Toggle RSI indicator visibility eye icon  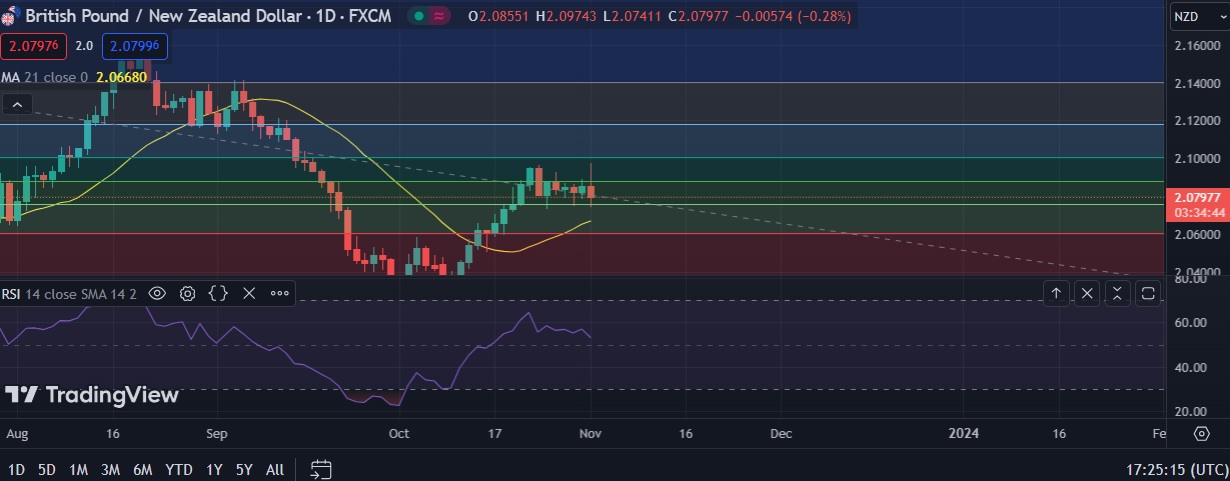coord(157,293)
